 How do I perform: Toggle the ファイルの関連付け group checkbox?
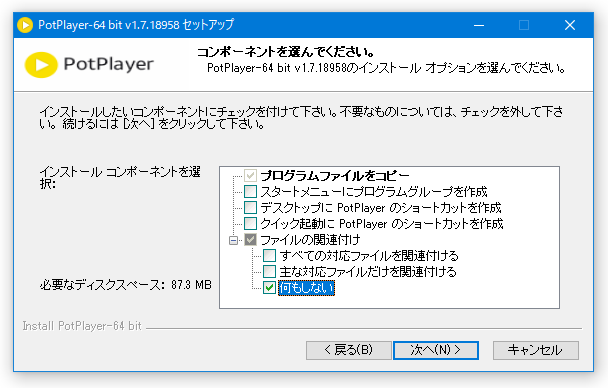[x=250, y=240]
